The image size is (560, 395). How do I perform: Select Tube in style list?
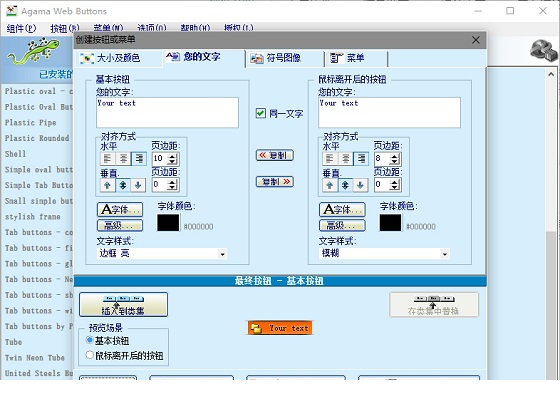pyautogui.click(x=14, y=342)
